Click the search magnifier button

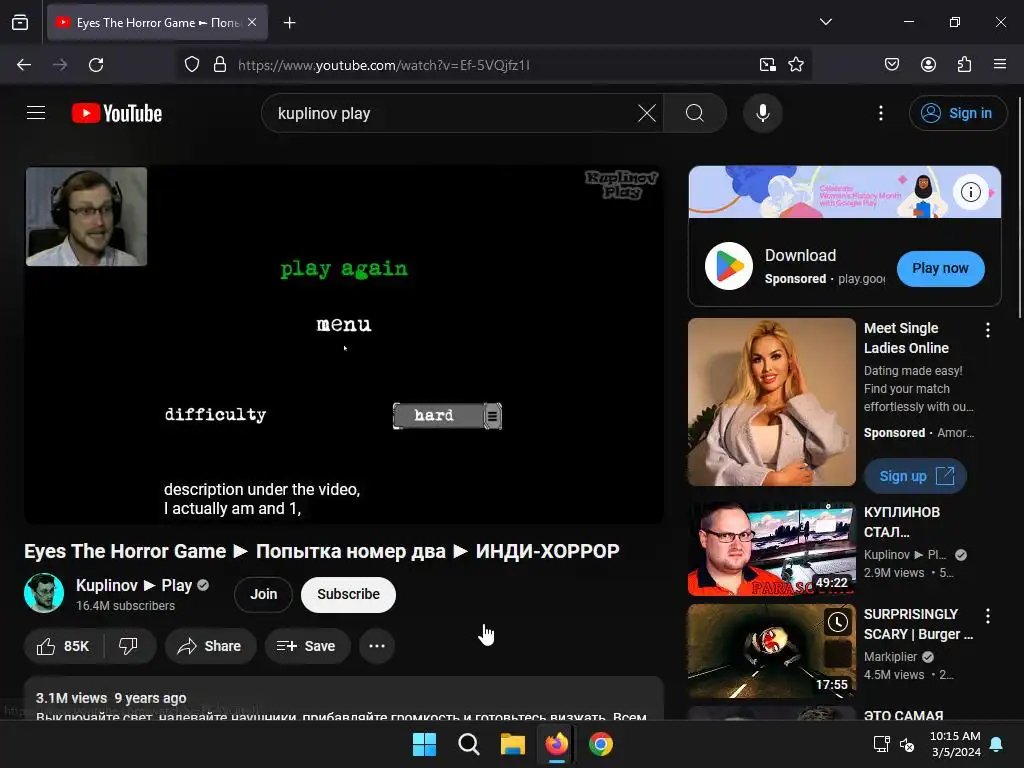point(695,113)
